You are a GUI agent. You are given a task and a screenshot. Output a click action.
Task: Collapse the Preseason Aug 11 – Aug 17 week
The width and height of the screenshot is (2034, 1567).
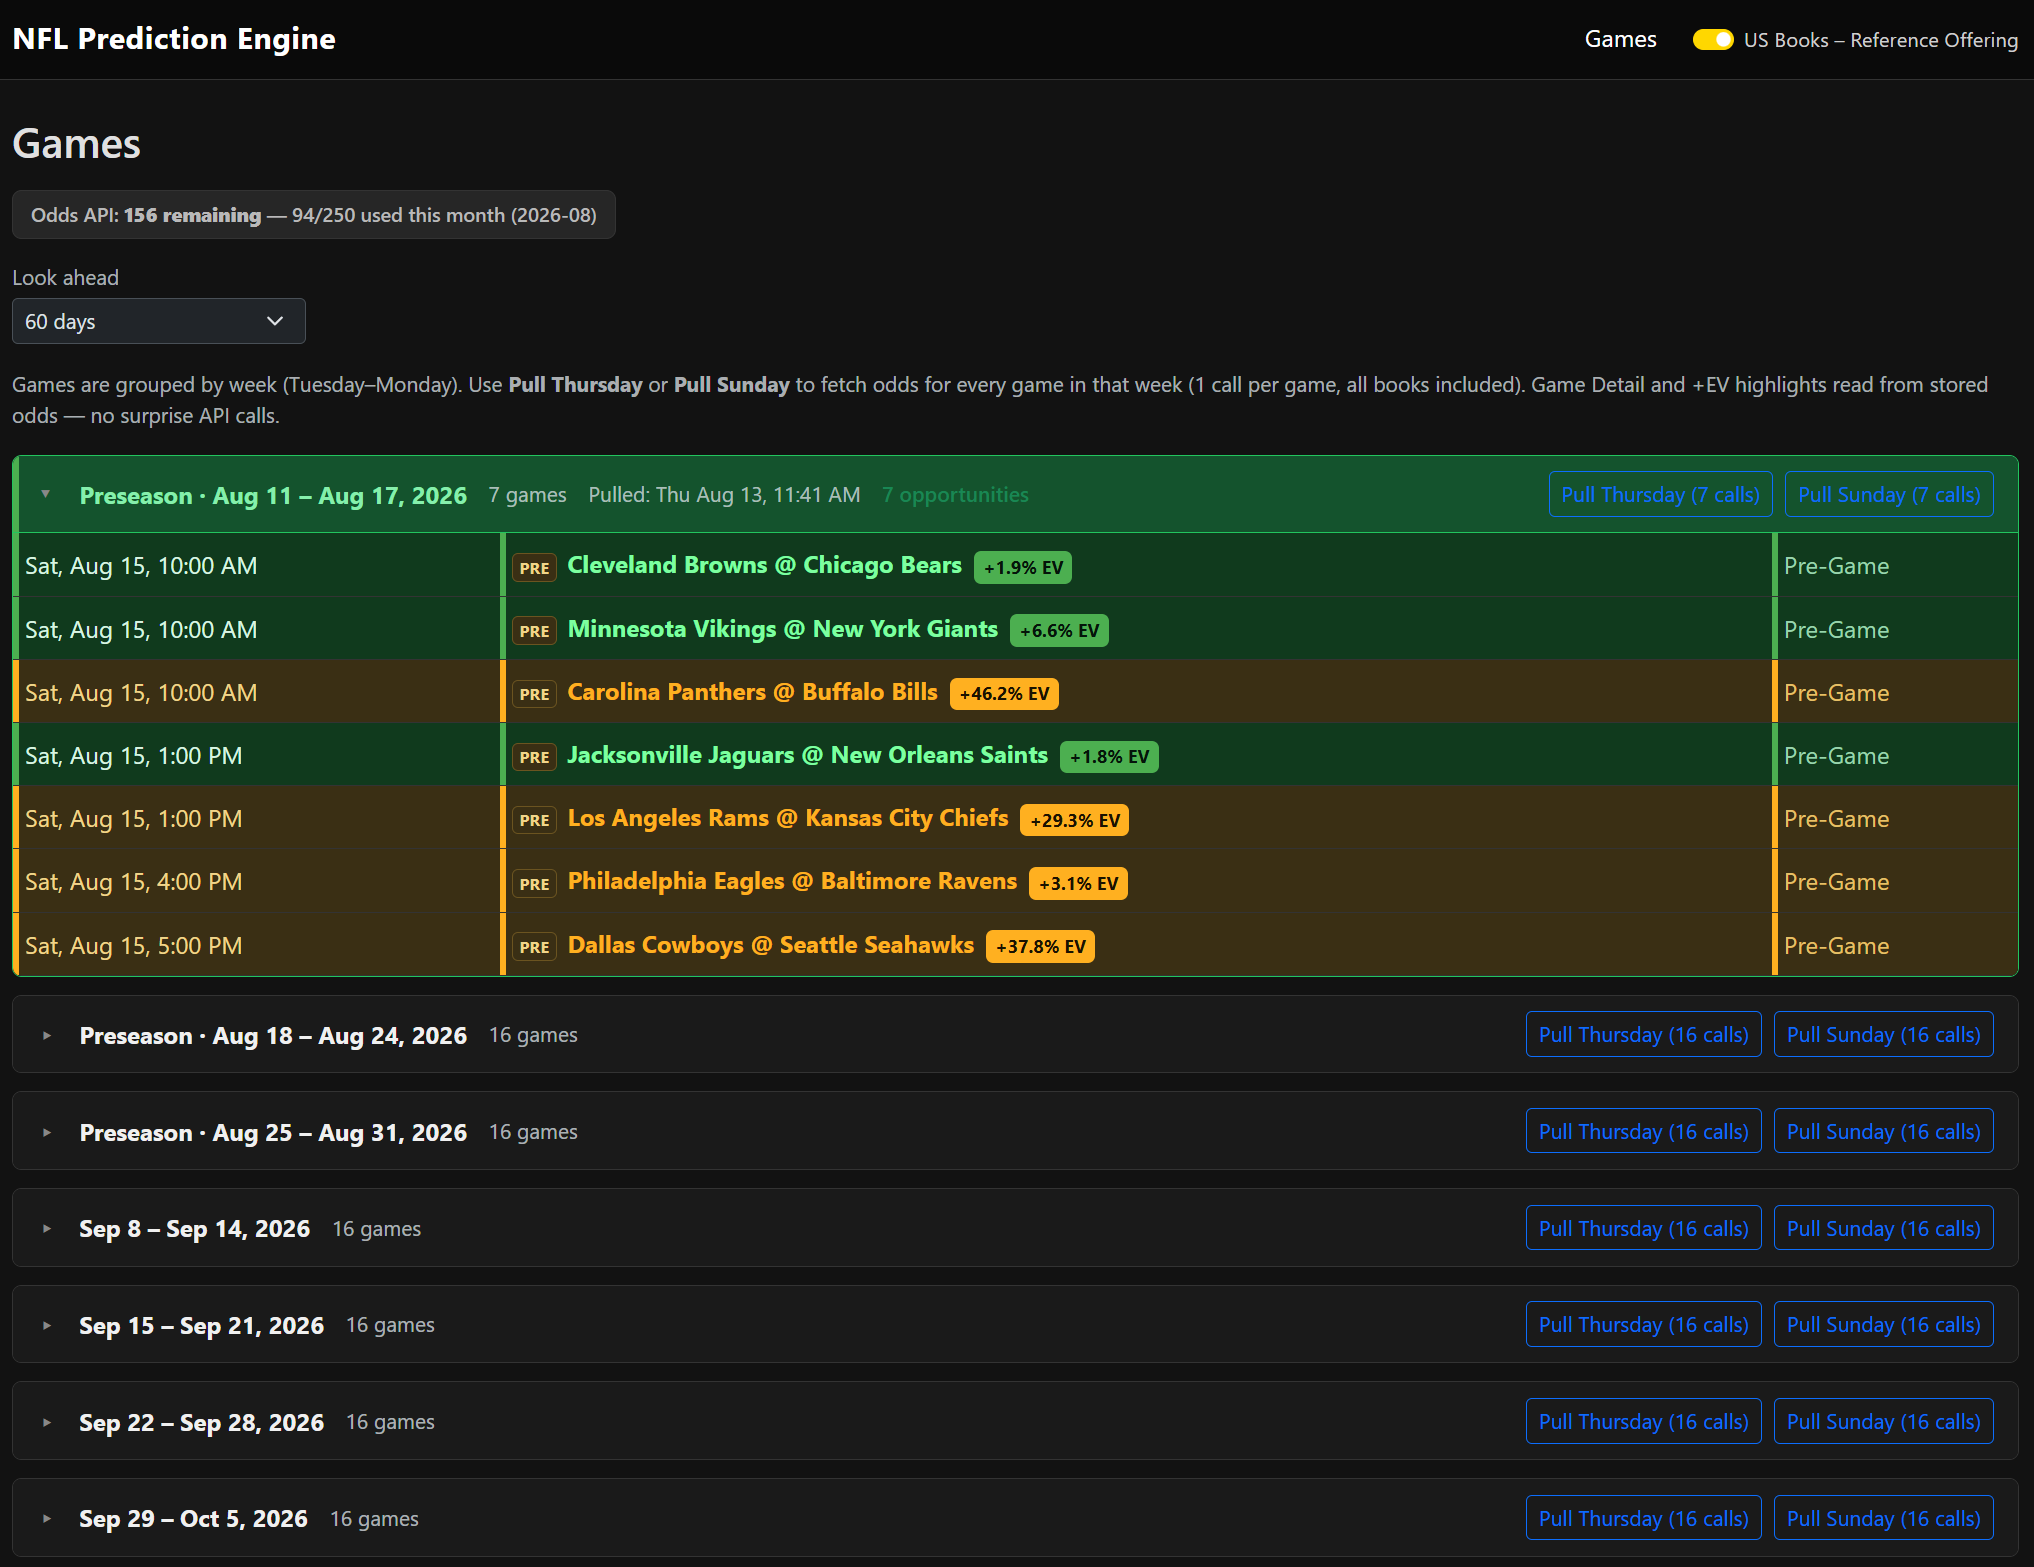coord(46,494)
